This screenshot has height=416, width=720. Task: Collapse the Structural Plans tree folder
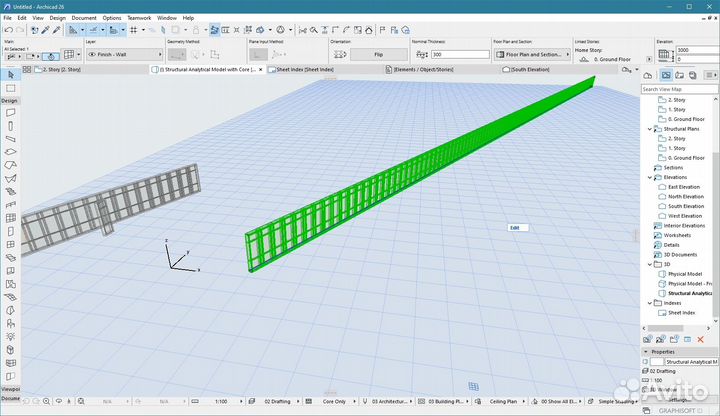point(650,129)
